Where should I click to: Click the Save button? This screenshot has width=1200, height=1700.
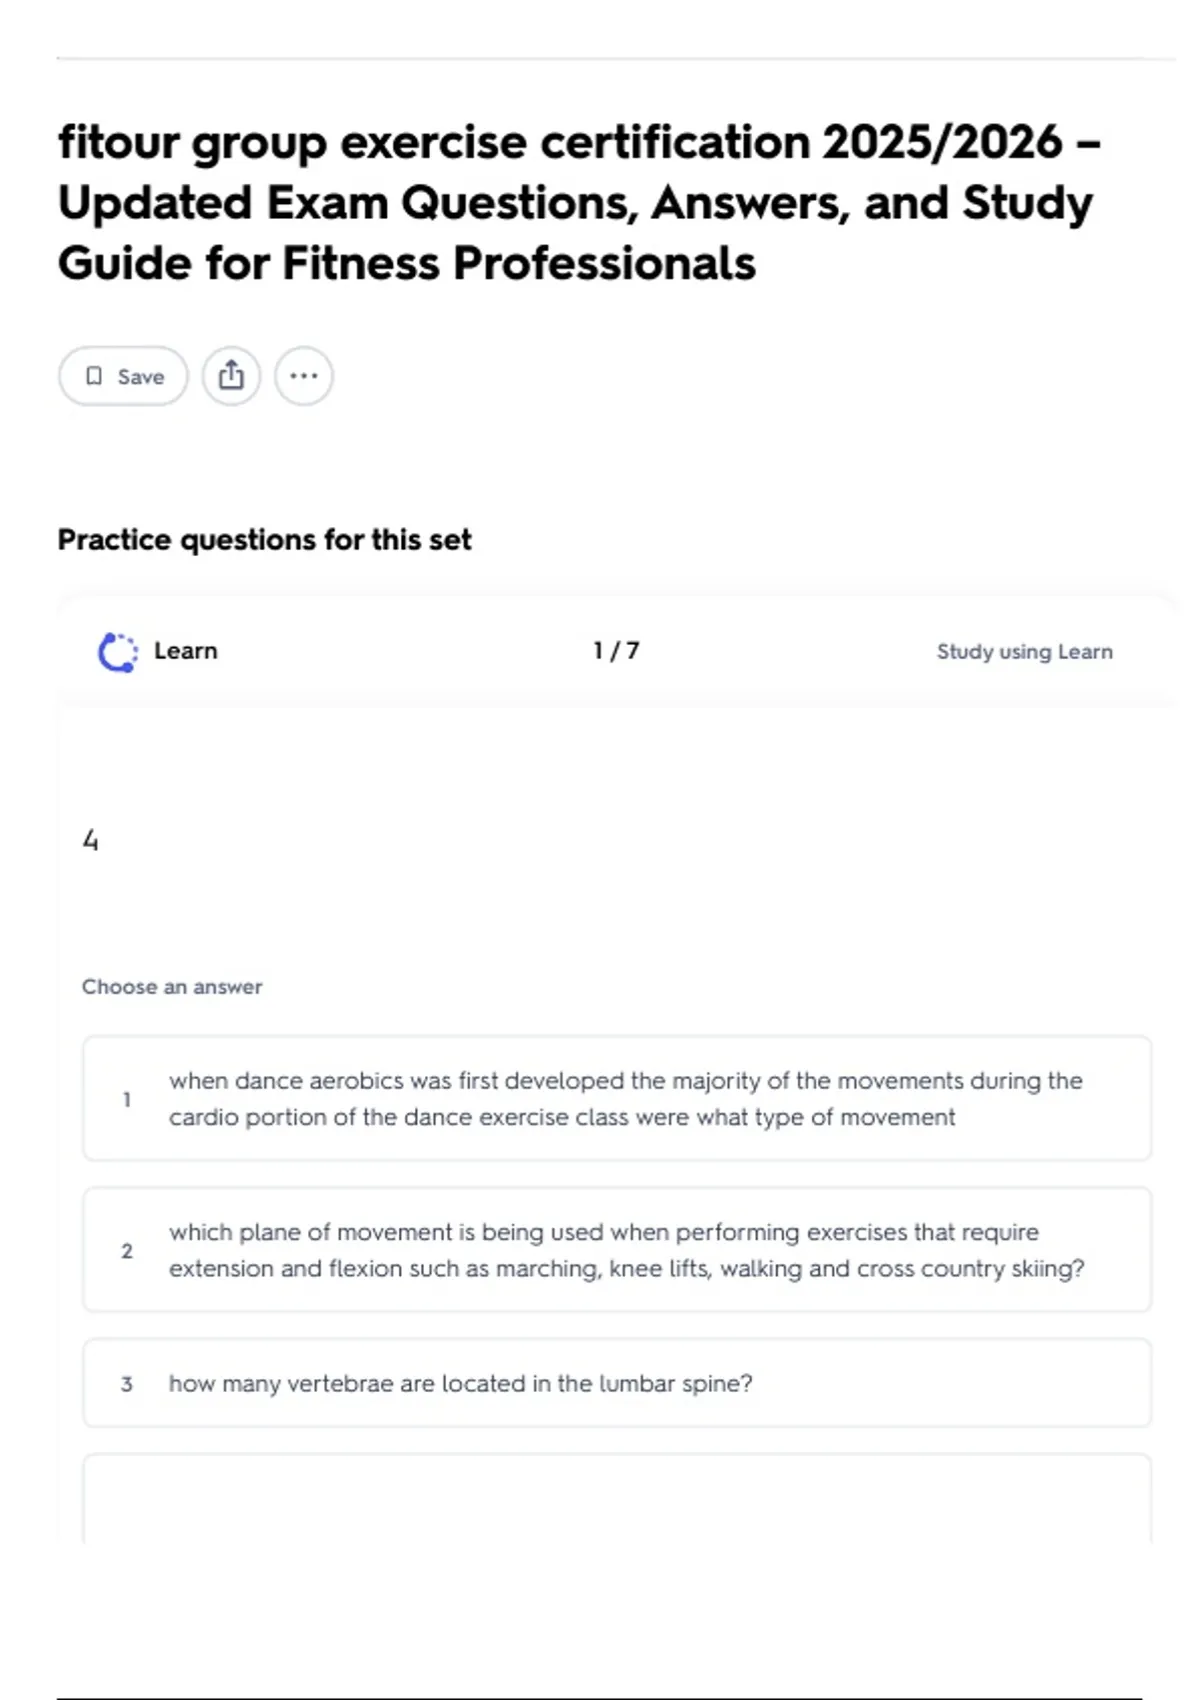(x=123, y=376)
